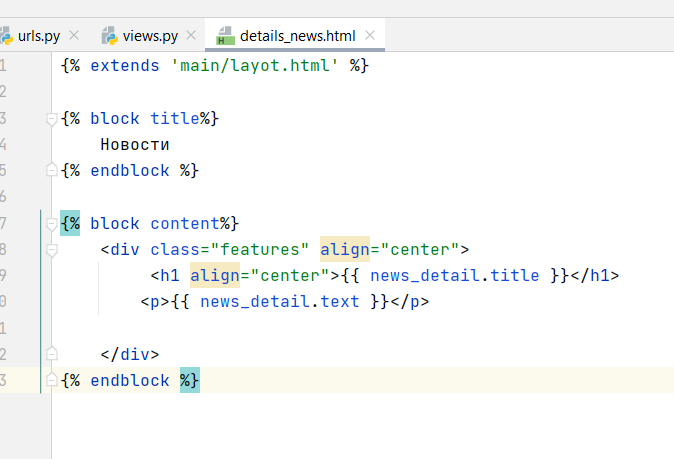Select the details_news.html tab

coord(297,36)
